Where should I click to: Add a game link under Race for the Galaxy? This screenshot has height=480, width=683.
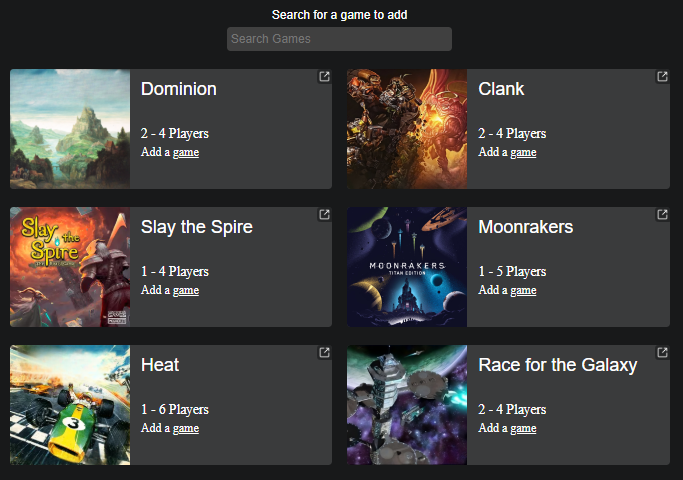pyautogui.click(x=507, y=428)
